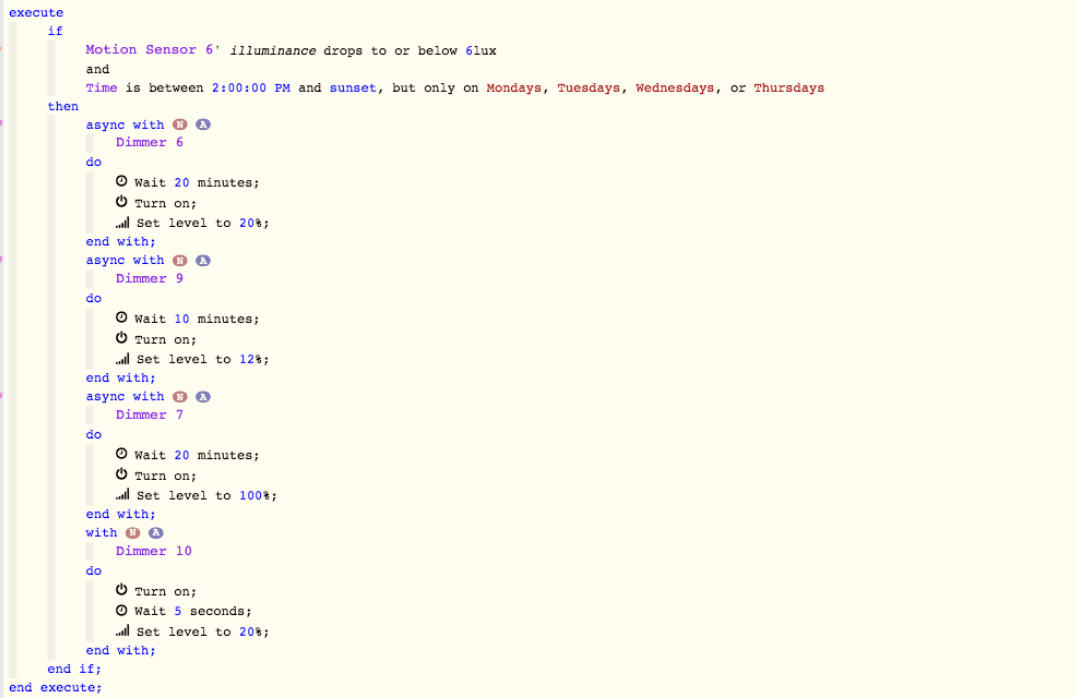Select the 'Dimmer 7' device
Viewport: 1075px width, 698px height.
coord(149,415)
